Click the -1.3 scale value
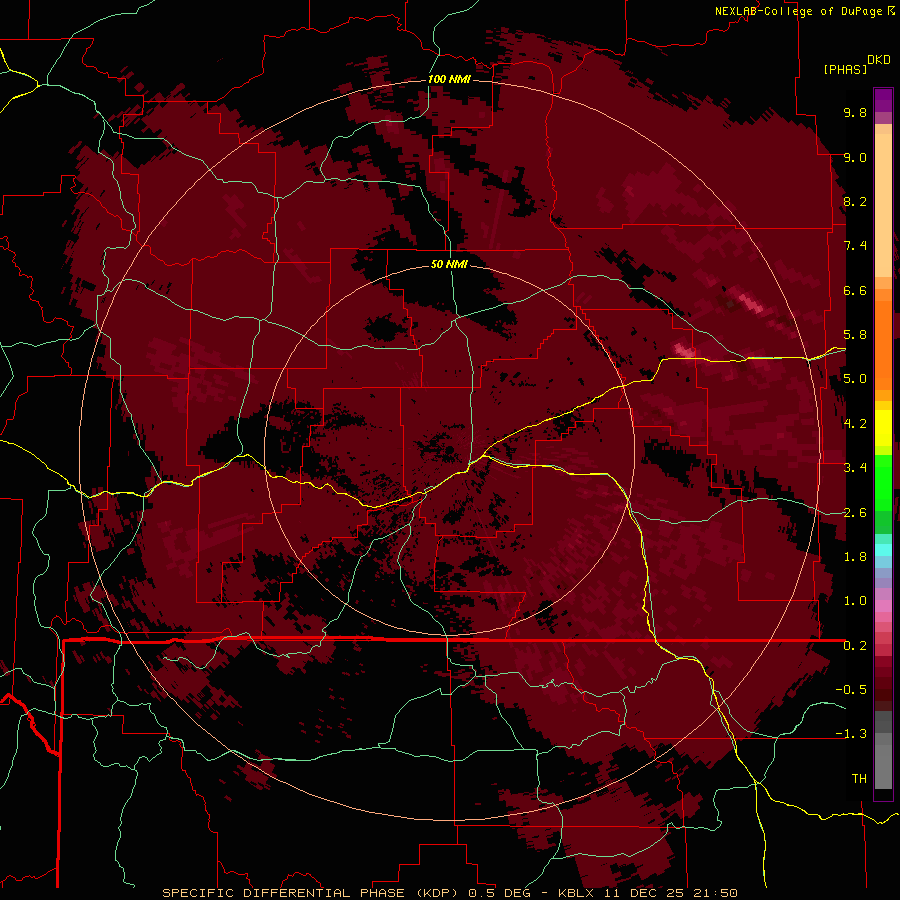Viewport: 900px width, 900px height. coord(851,734)
